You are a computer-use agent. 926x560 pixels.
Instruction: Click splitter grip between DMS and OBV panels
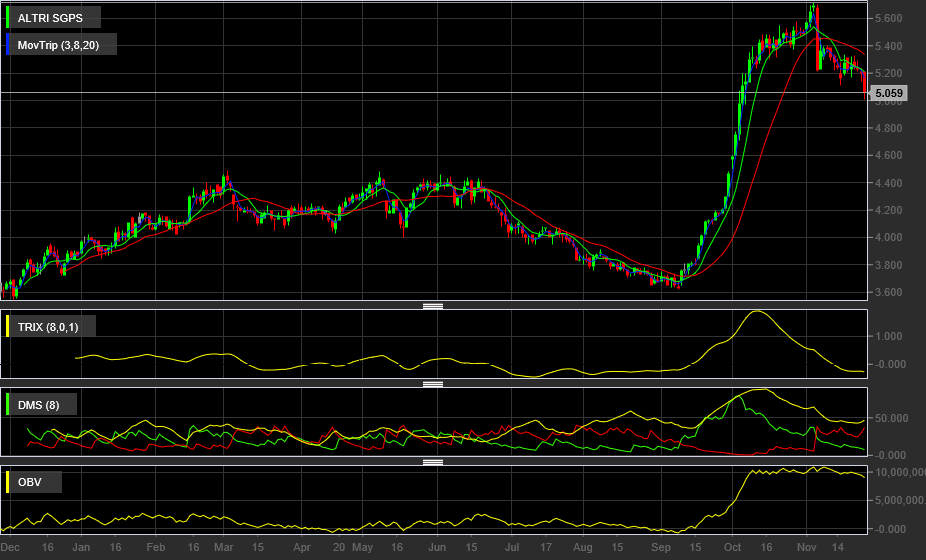click(433, 462)
